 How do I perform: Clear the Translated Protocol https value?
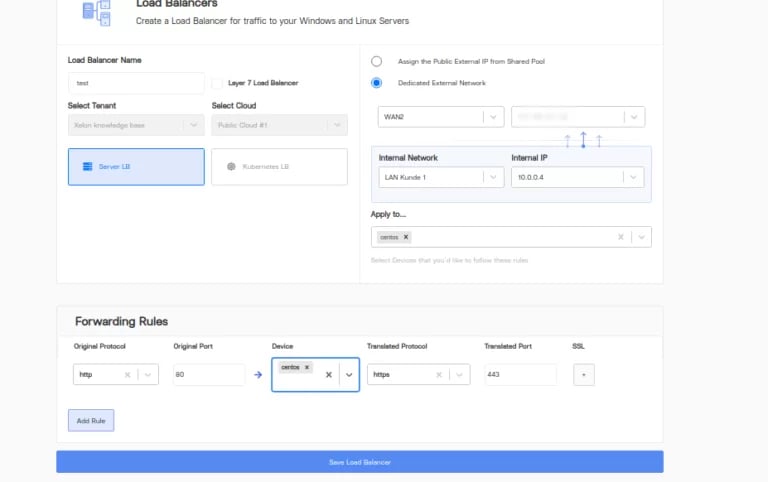point(439,375)
